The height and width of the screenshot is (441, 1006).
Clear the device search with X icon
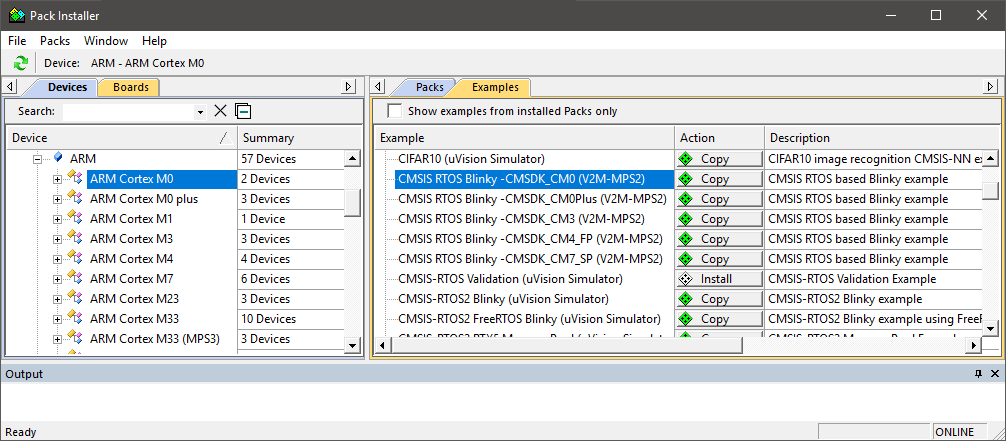220,111
